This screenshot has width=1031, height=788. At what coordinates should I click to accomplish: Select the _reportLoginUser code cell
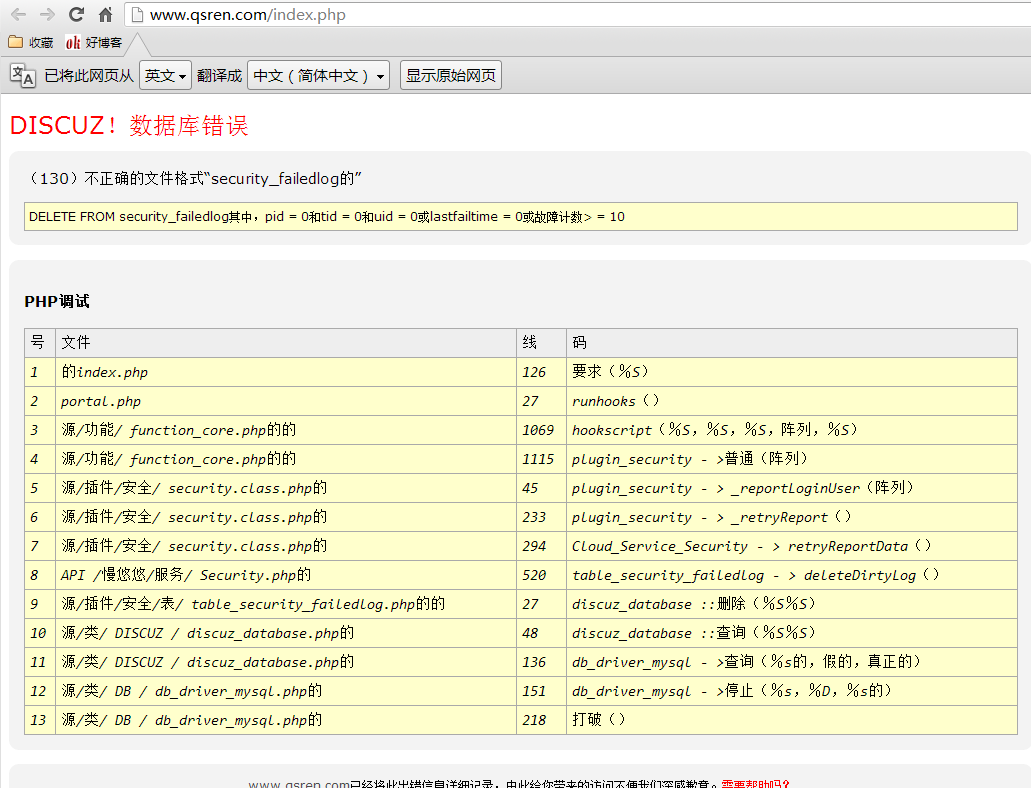point(792,487)
